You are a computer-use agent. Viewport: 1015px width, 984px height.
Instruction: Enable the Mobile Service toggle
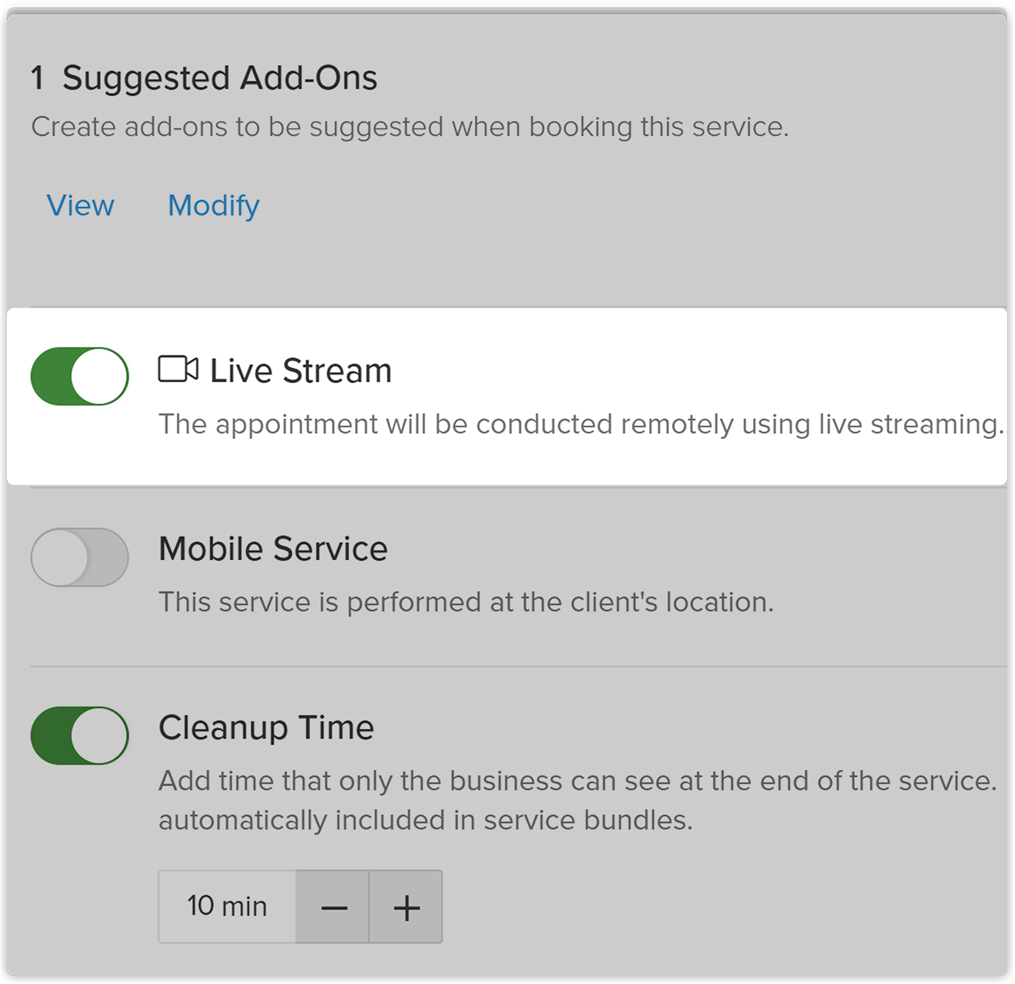(80, 557)
